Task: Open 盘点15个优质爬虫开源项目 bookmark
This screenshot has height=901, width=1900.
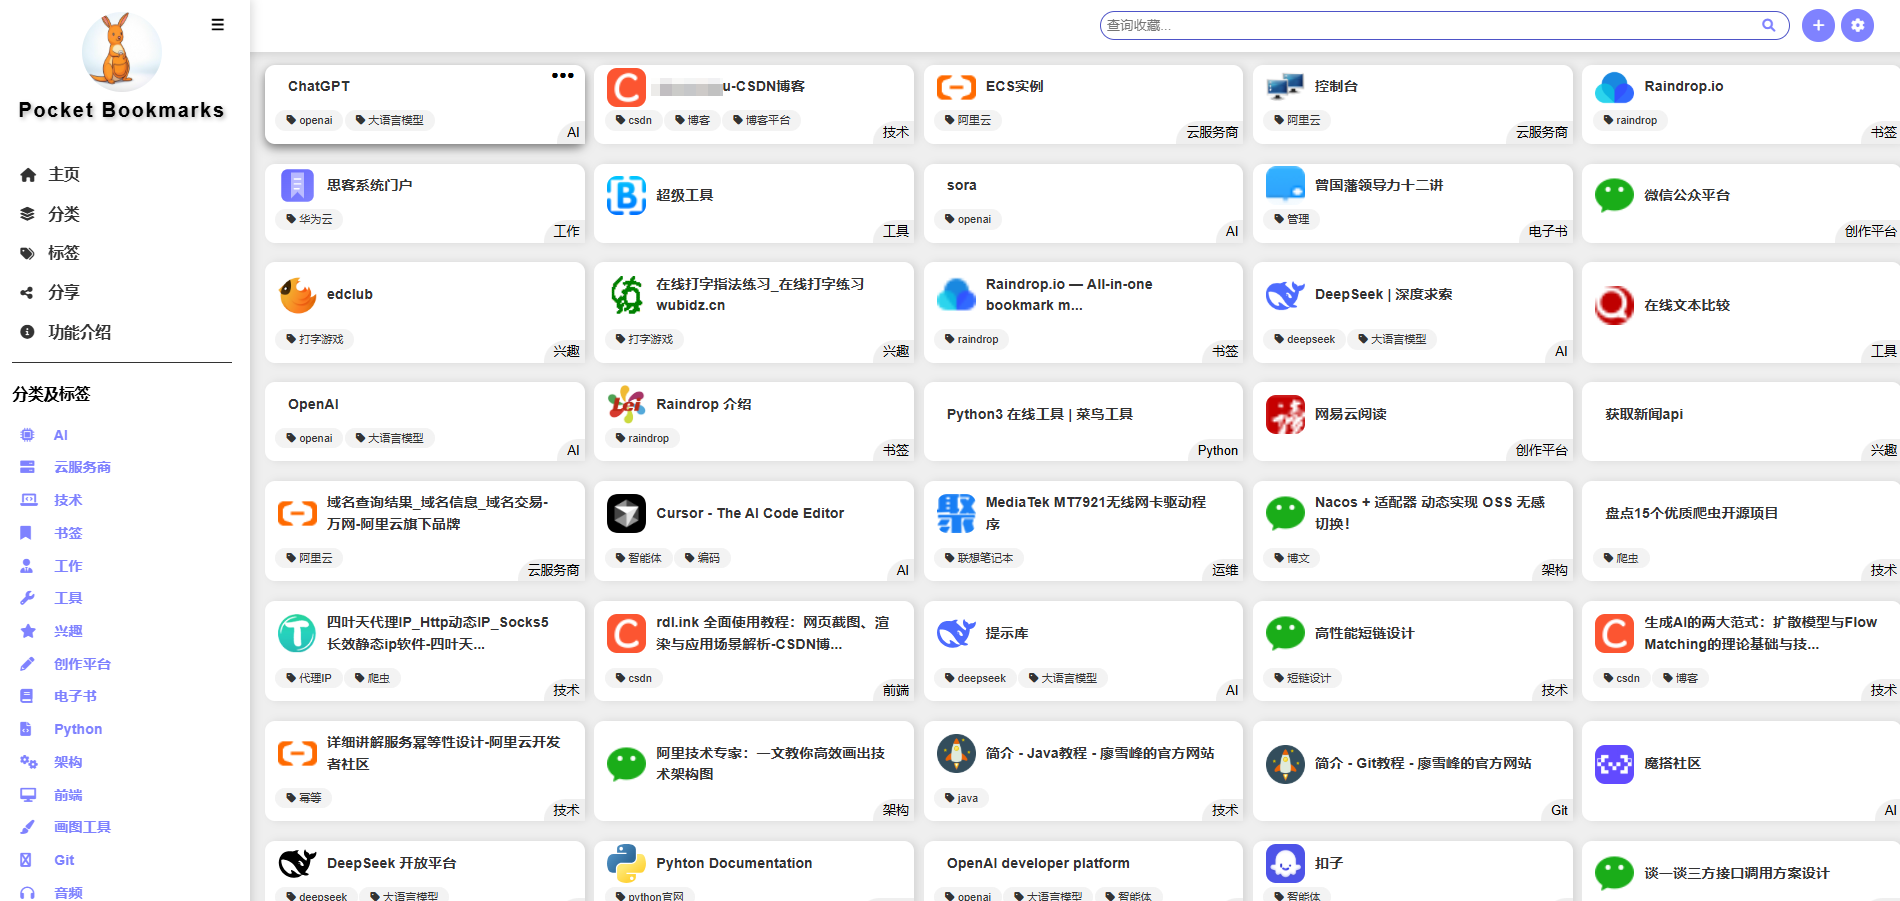Action: tap(1692, 513)
